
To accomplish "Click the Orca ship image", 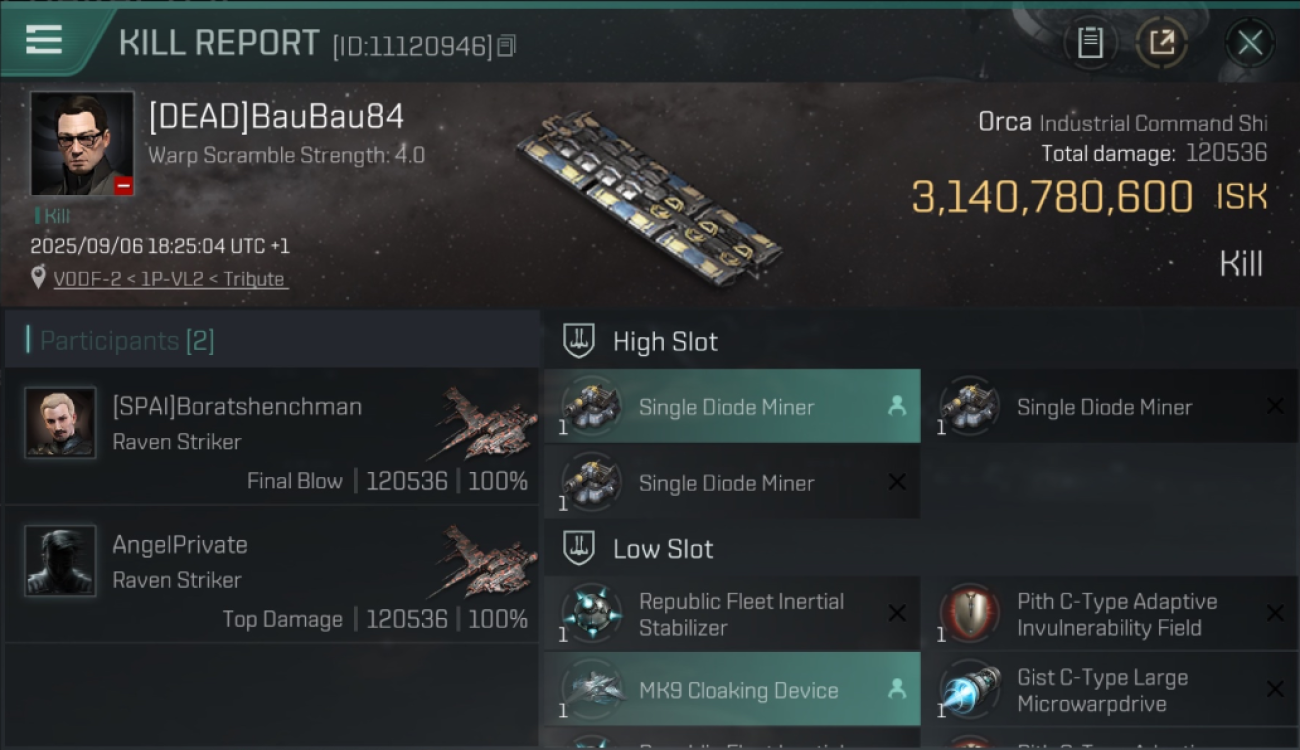I will coord(650,192).
